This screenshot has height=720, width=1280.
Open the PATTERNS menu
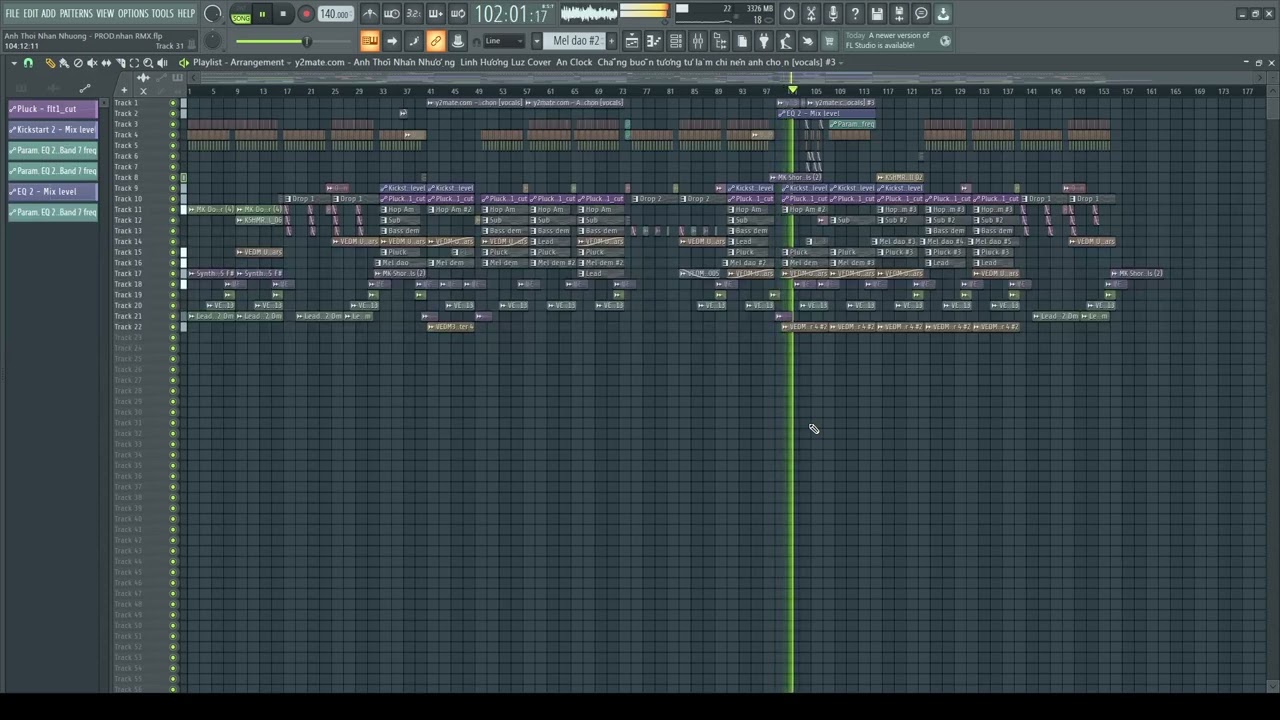point(76,14)
